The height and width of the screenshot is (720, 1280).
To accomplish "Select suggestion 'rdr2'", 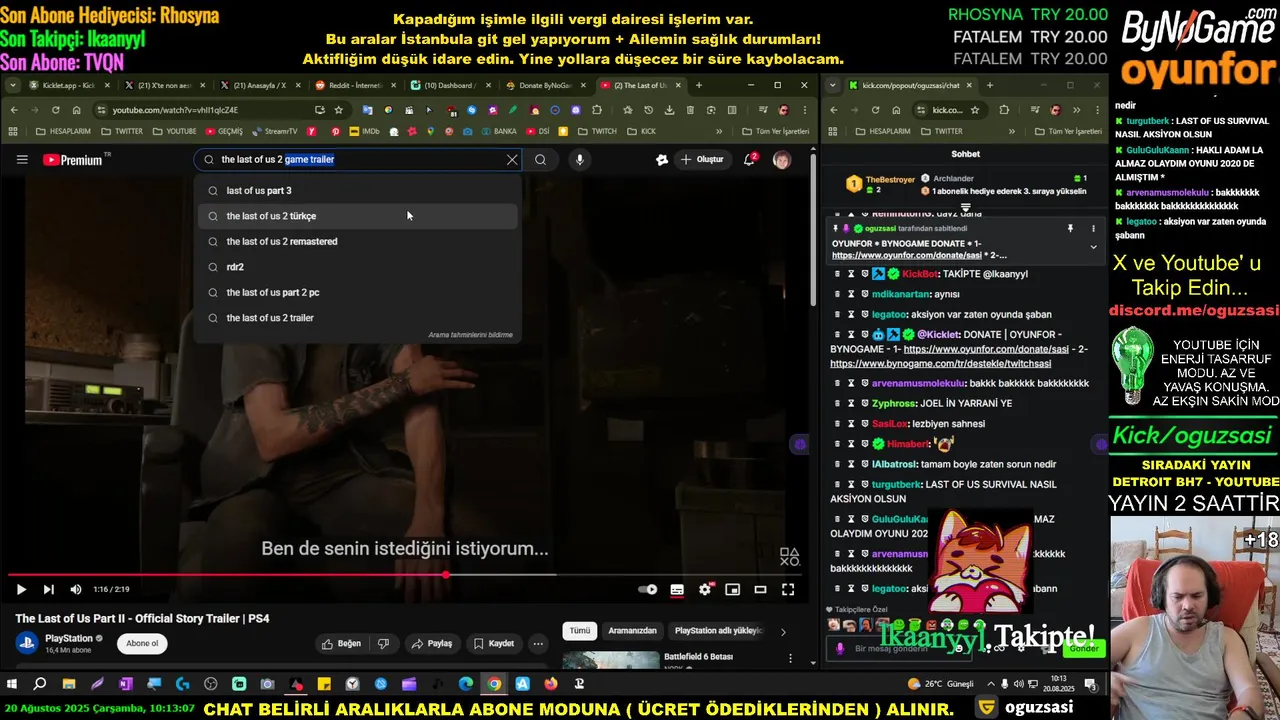I will pos(357,267).
